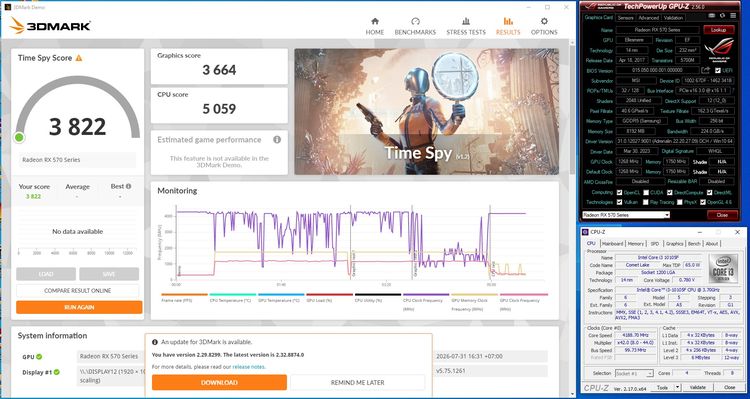Click the greyed-out SAVE button
750x399 pixels.
click(109, 274)
